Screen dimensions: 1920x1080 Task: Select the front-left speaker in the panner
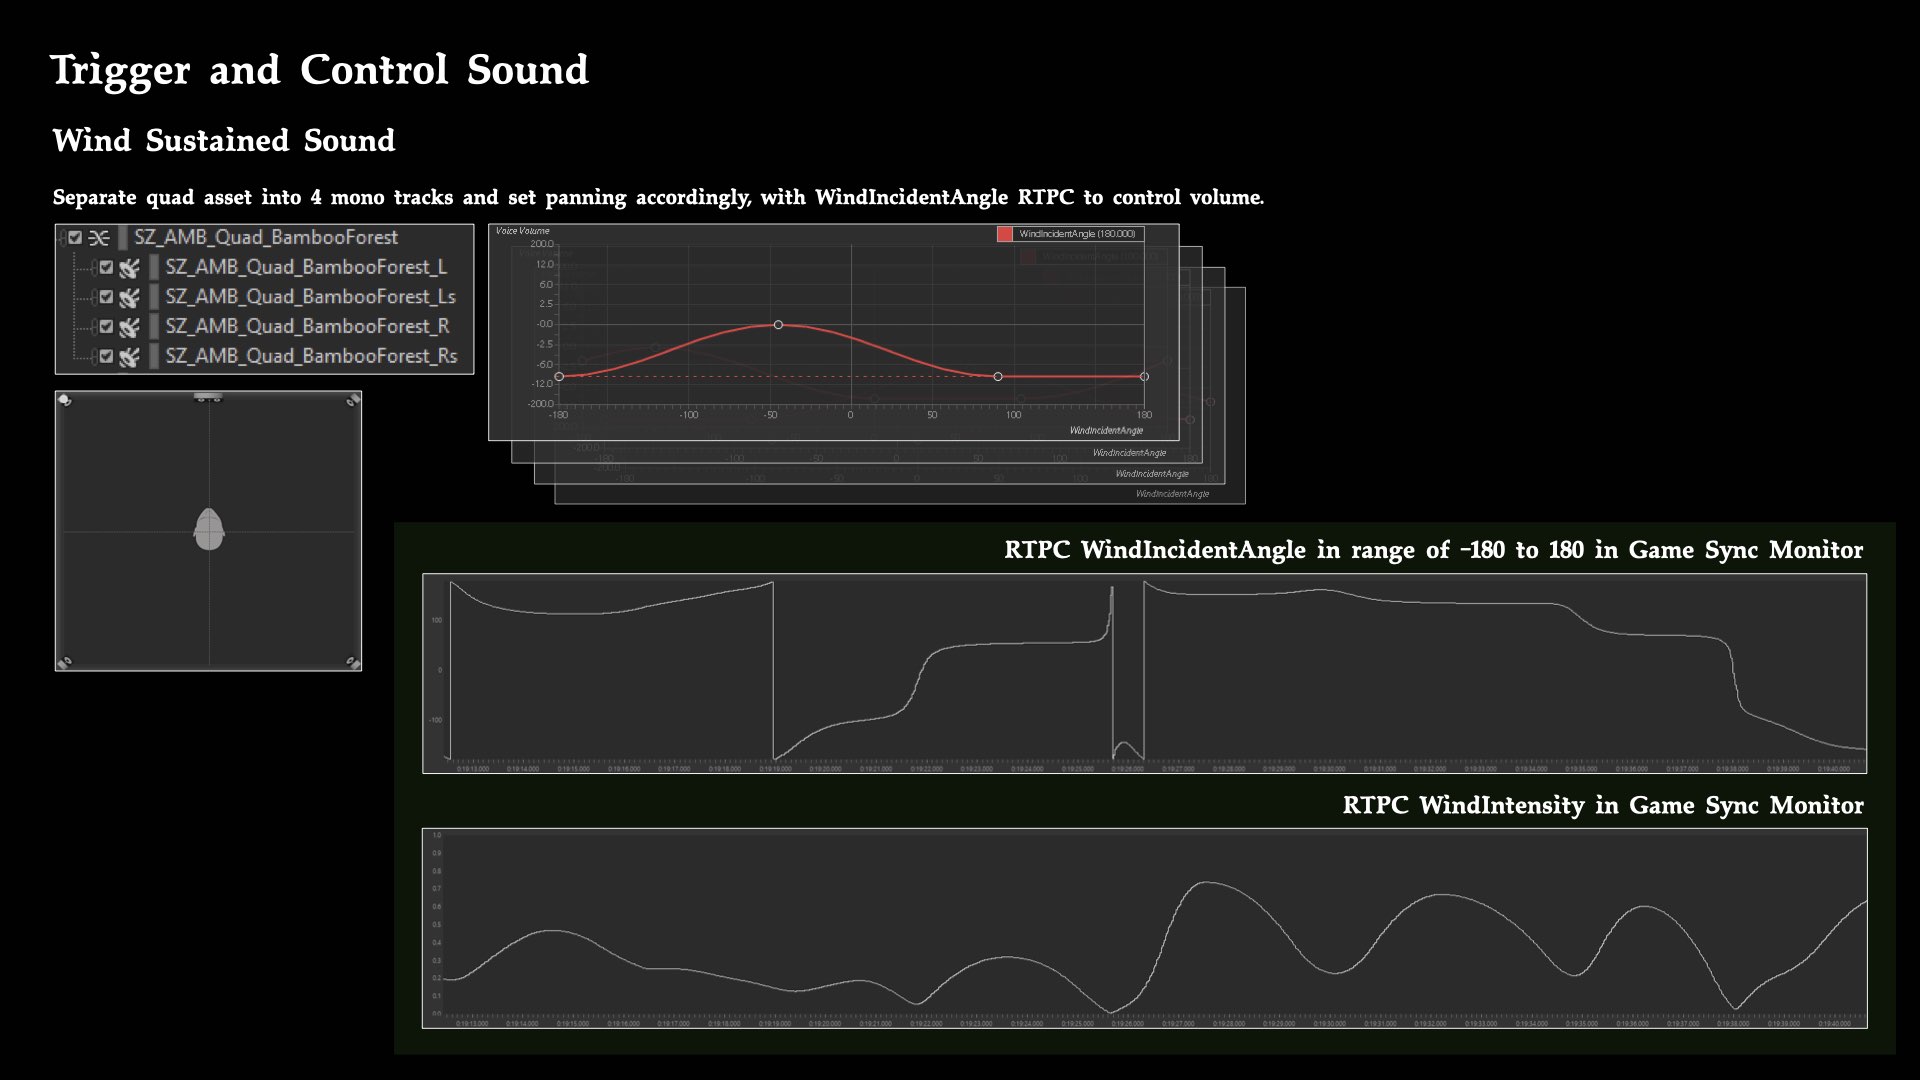[x=65, y=400]
